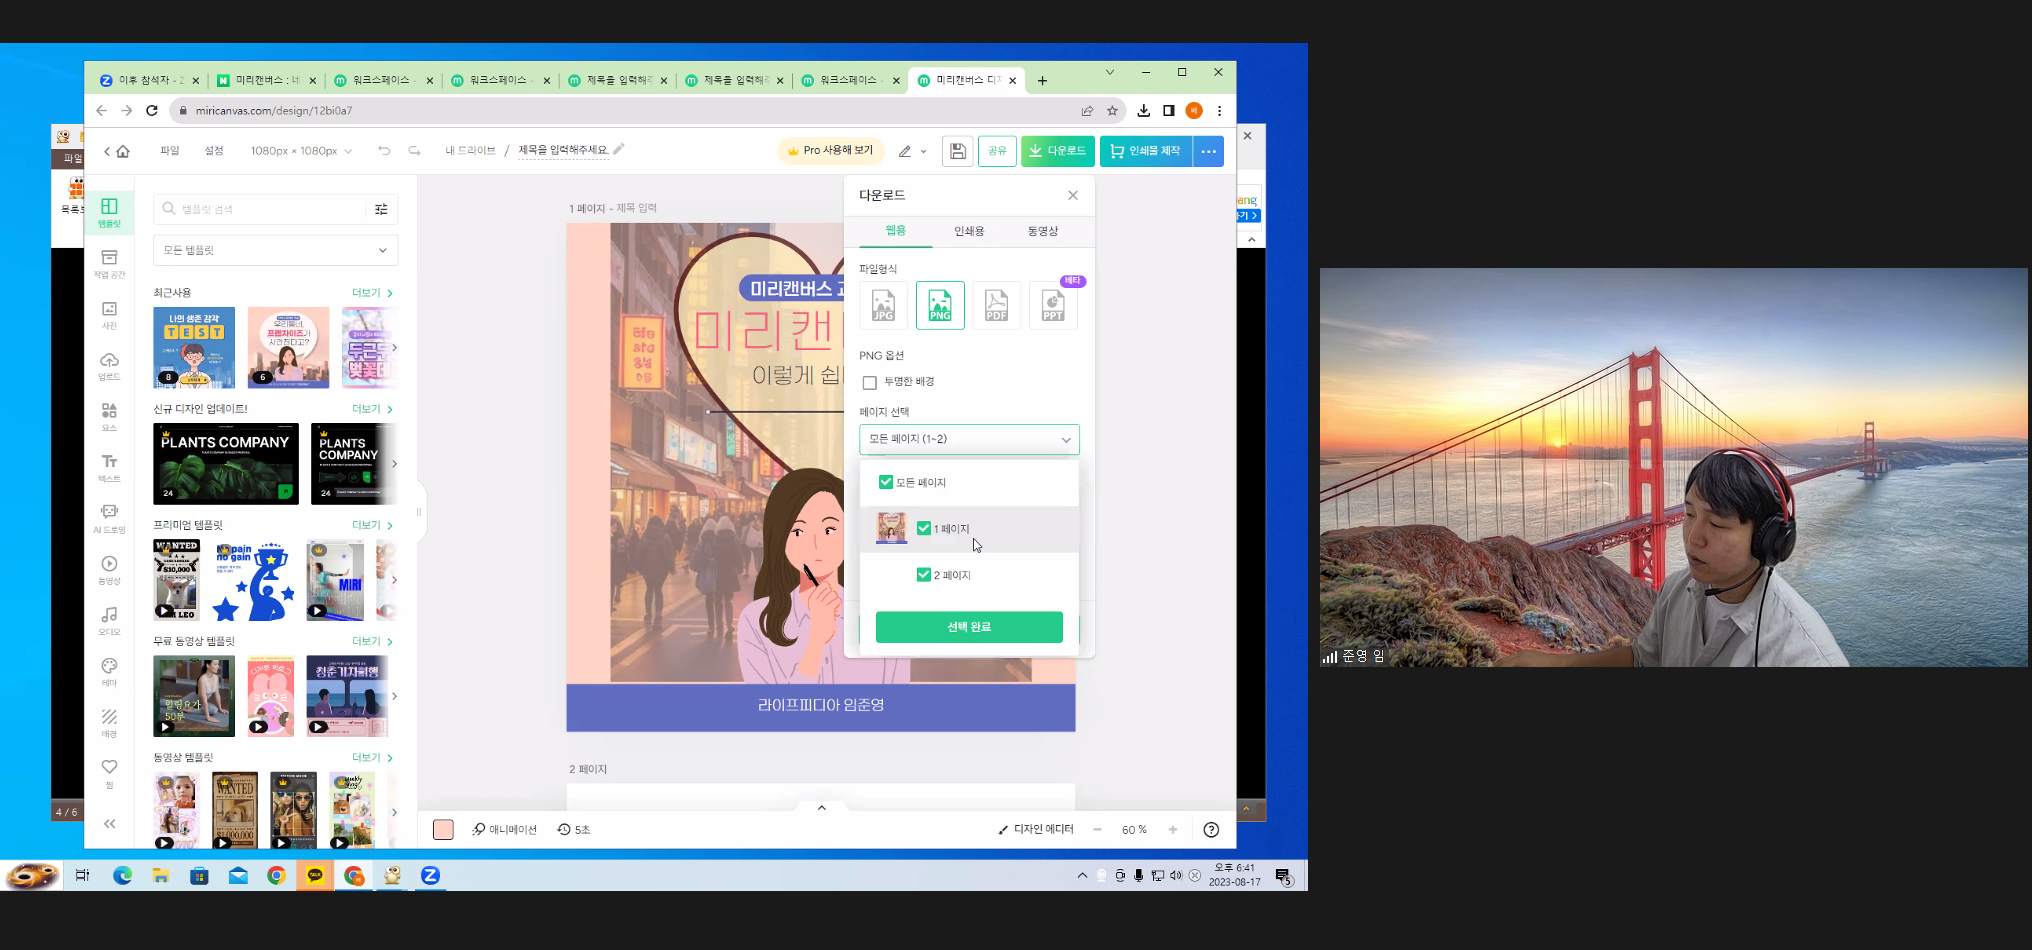
Task: Zoom in with plus button
Action: (x=1173, y=829)
